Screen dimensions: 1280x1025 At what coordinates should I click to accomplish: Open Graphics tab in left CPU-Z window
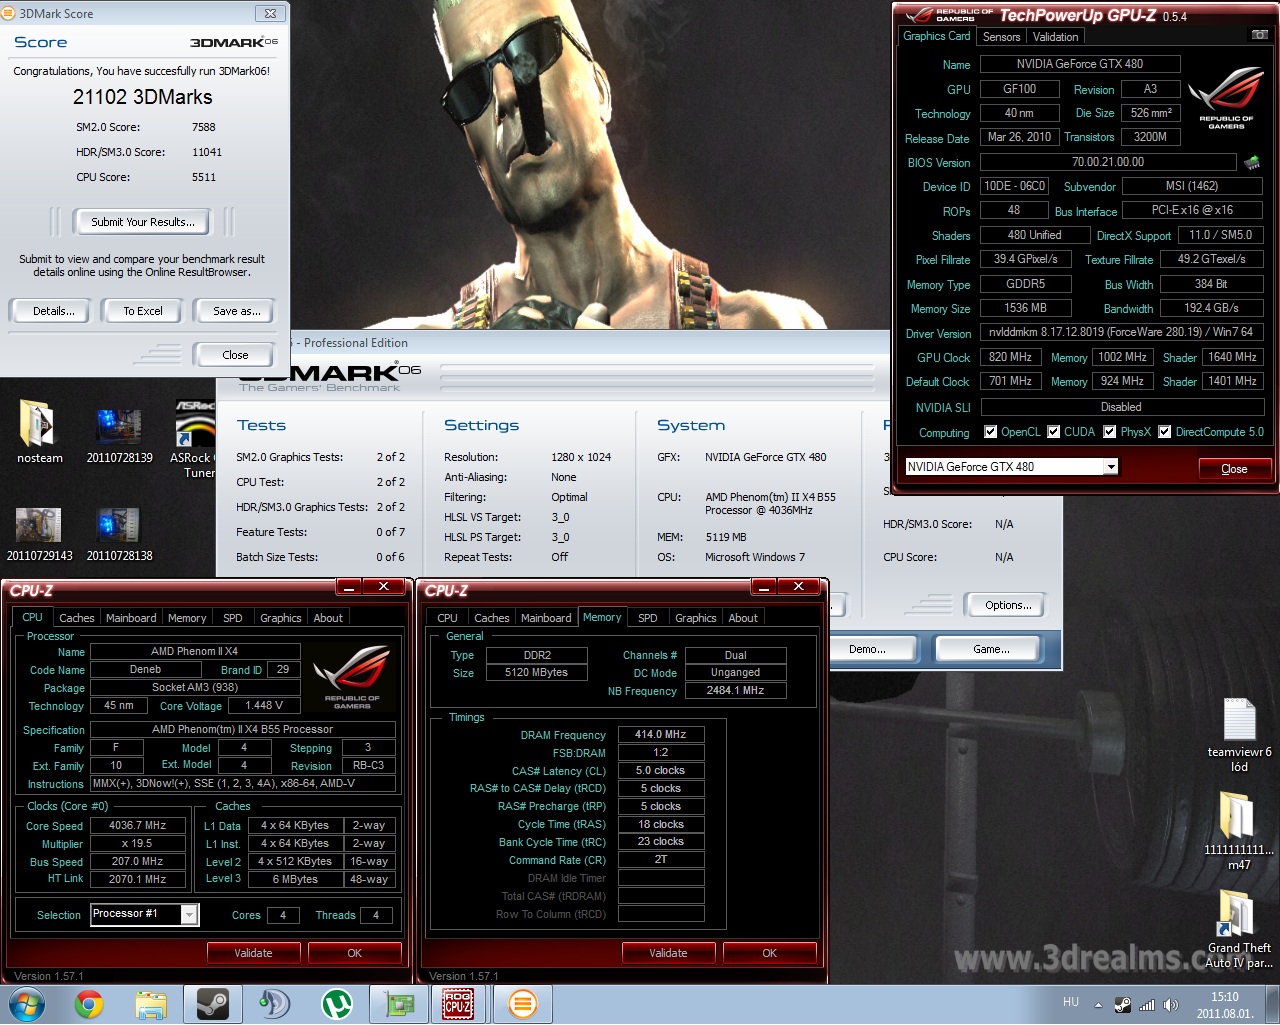pyautogui.click(x=280, y=618)
